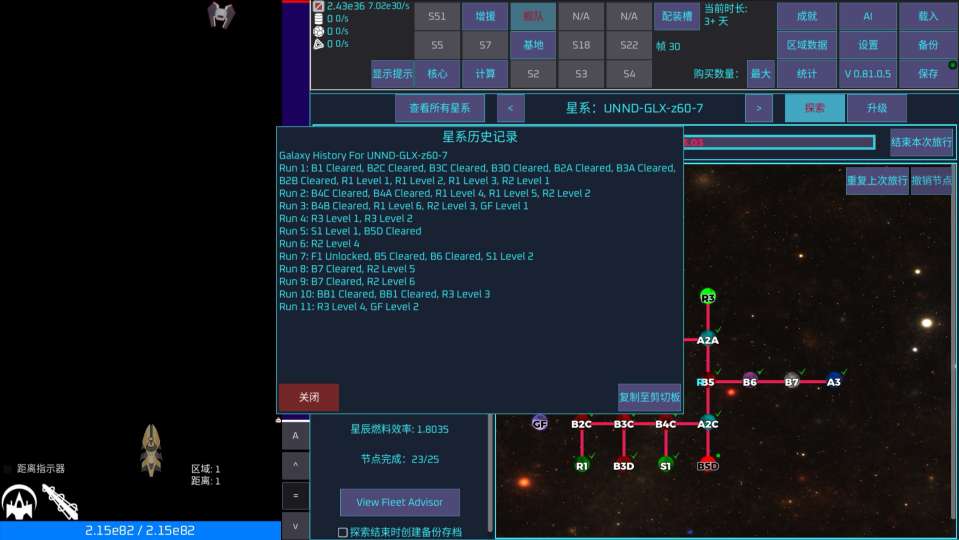Select the S51 slot button
959x540 pixels.
click(x=437, y=17)
